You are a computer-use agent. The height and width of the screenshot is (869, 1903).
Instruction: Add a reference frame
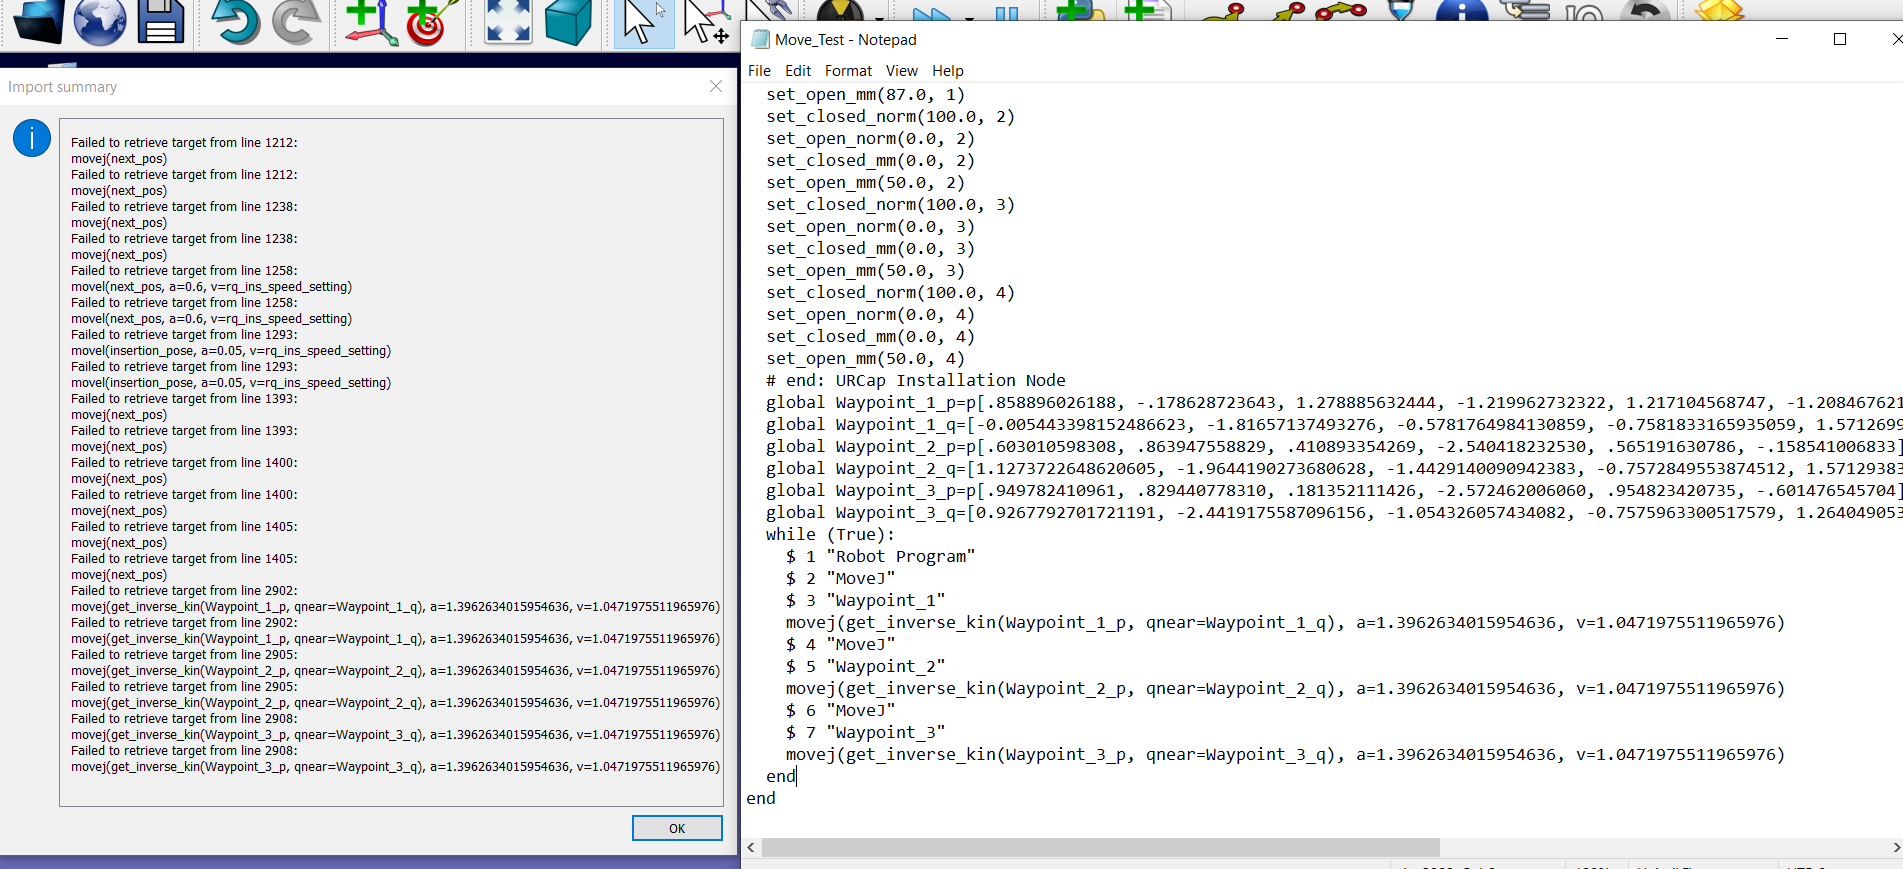(370, 22)
